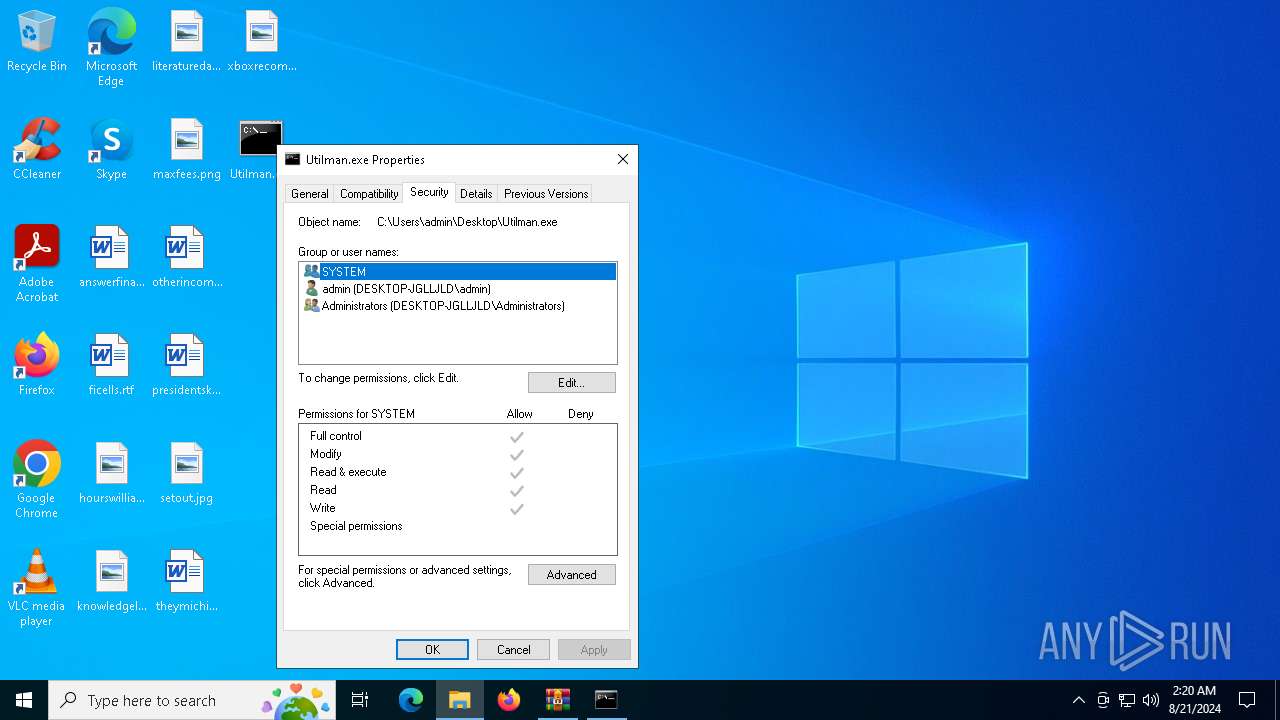Screen dimensions: 1280x720
Task: Open the Windows Start menu
Action: [x=24, y=700]
